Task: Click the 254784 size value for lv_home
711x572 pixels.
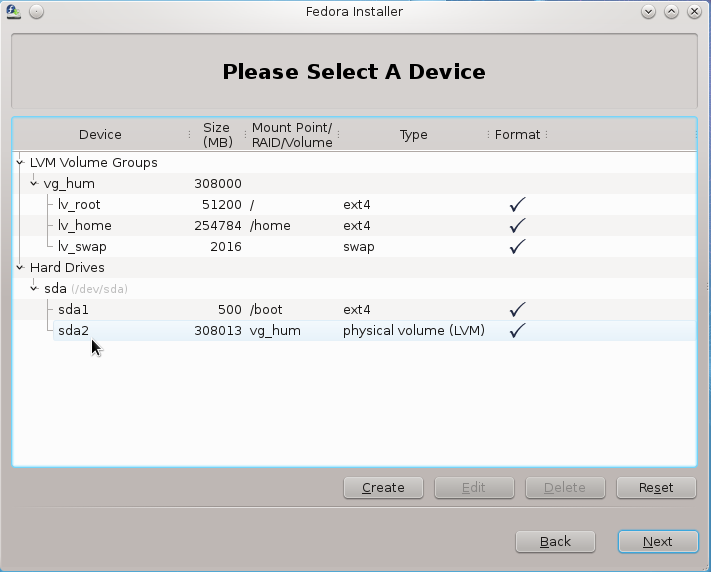Action: click(218, 225)
